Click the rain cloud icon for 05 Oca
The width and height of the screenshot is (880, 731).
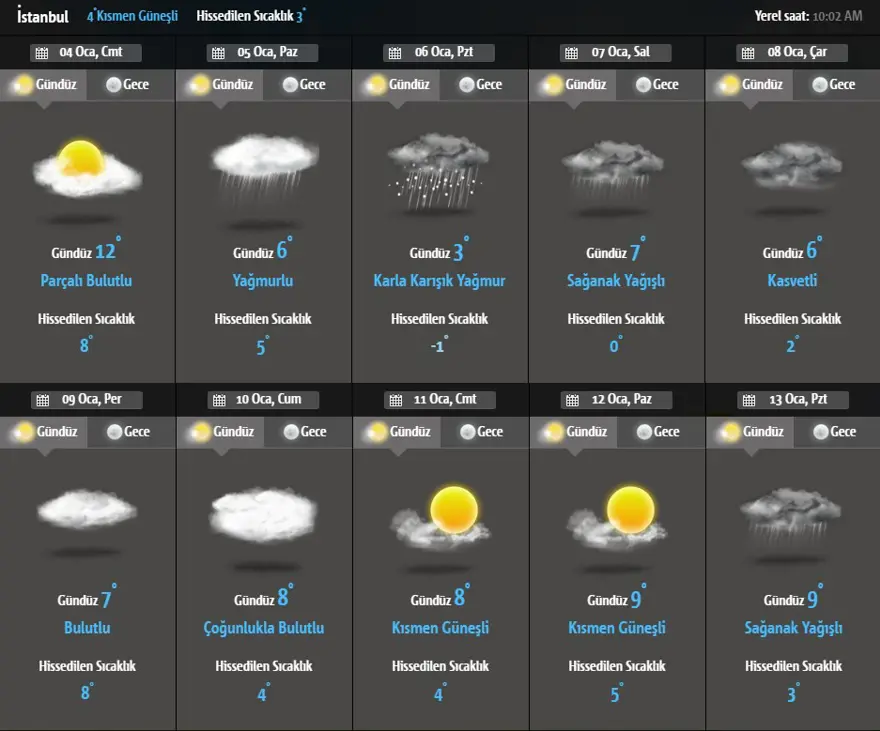264,163
